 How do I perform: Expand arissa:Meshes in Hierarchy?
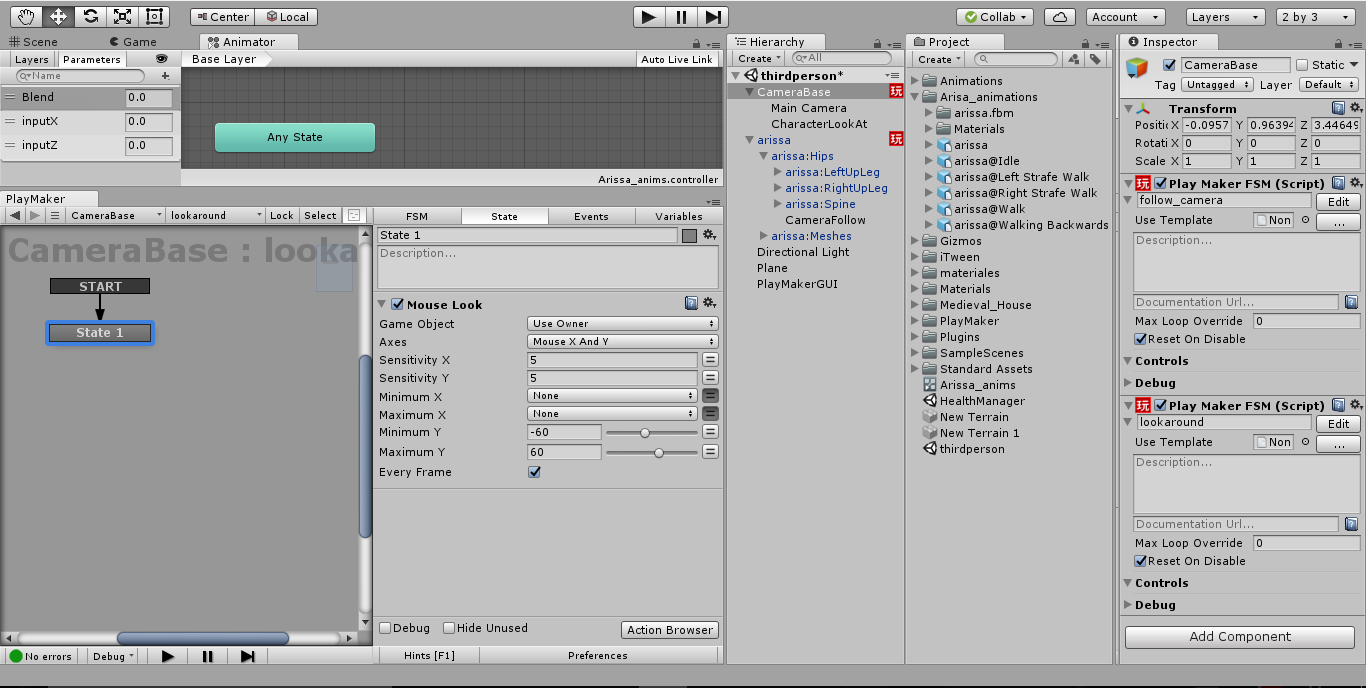click(x=764, y=236)
